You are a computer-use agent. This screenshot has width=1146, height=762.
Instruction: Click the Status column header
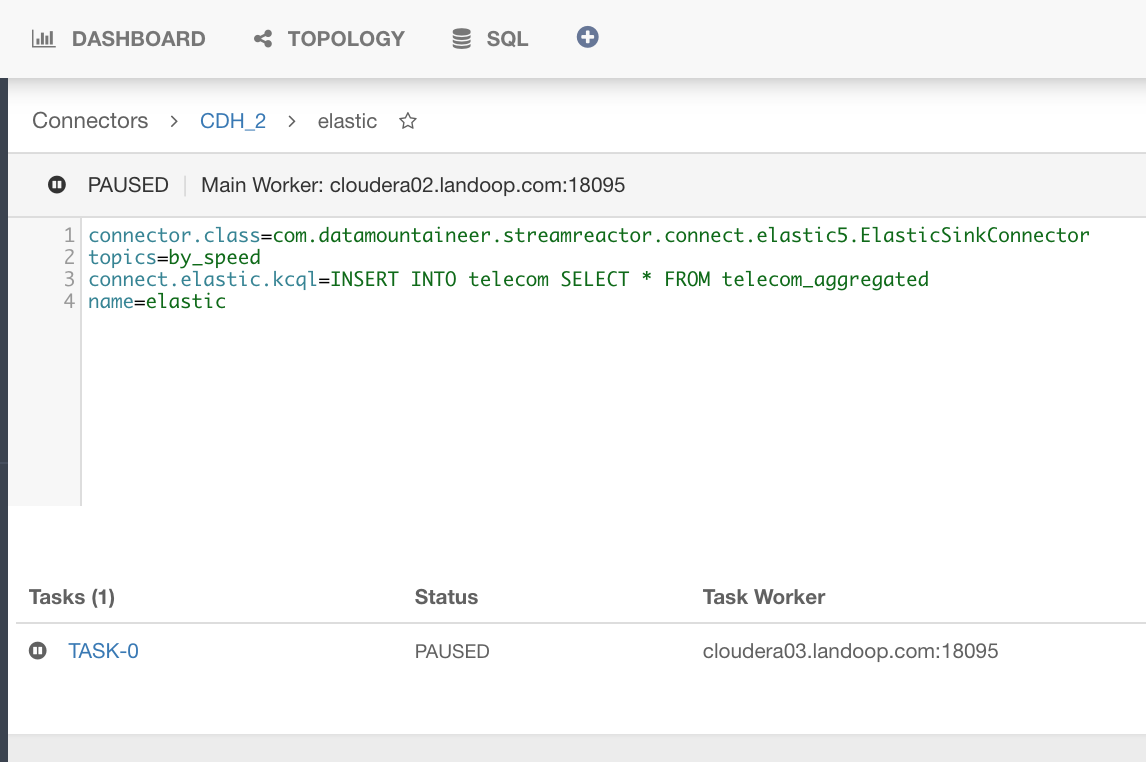pyautogui.click(x=447, y=597)
